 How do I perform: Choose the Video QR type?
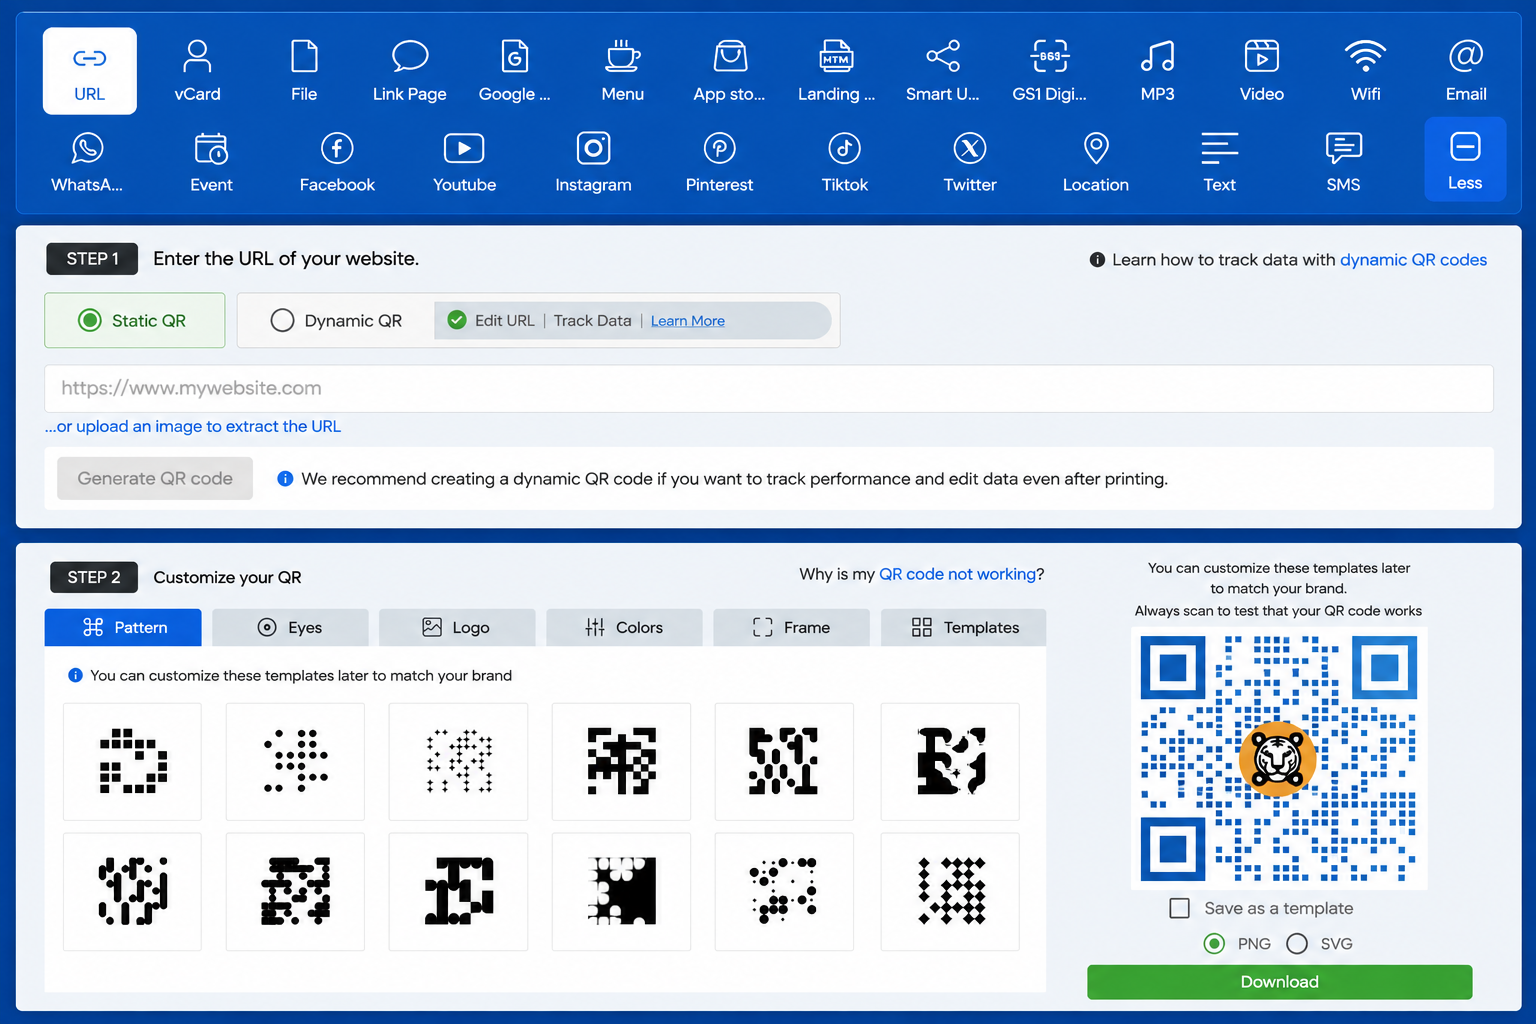coord(1262,71)
